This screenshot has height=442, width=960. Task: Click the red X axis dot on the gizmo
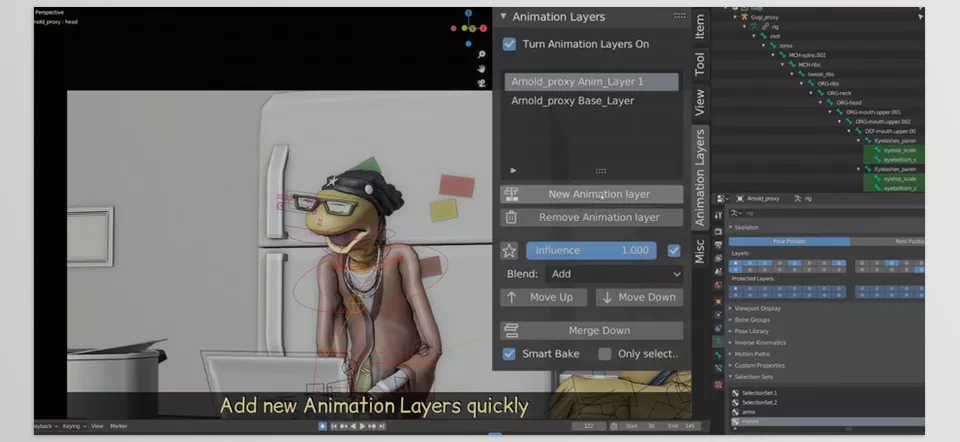483,28
